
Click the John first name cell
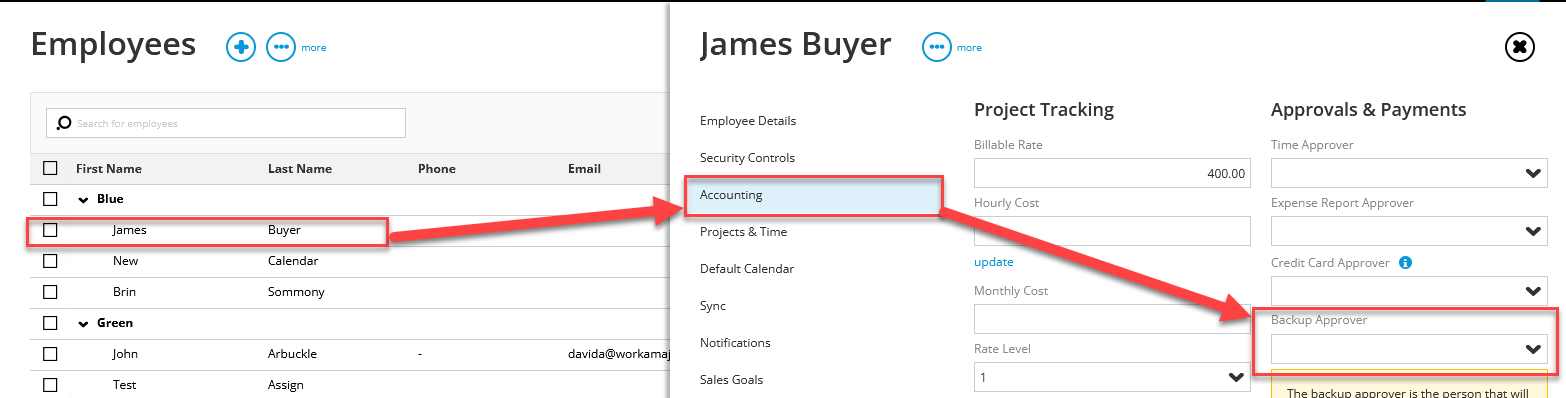[x=126, y=354]
